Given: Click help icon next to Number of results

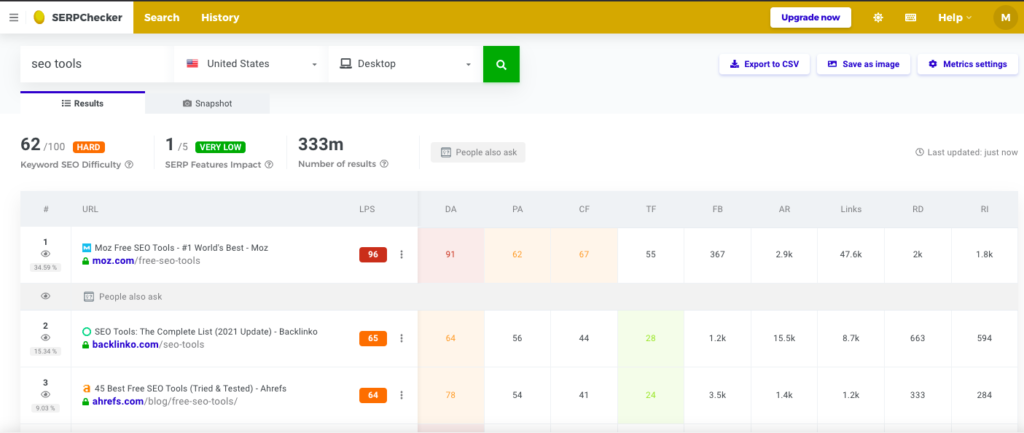Looking at the screenshot, I should pos(384,164).
